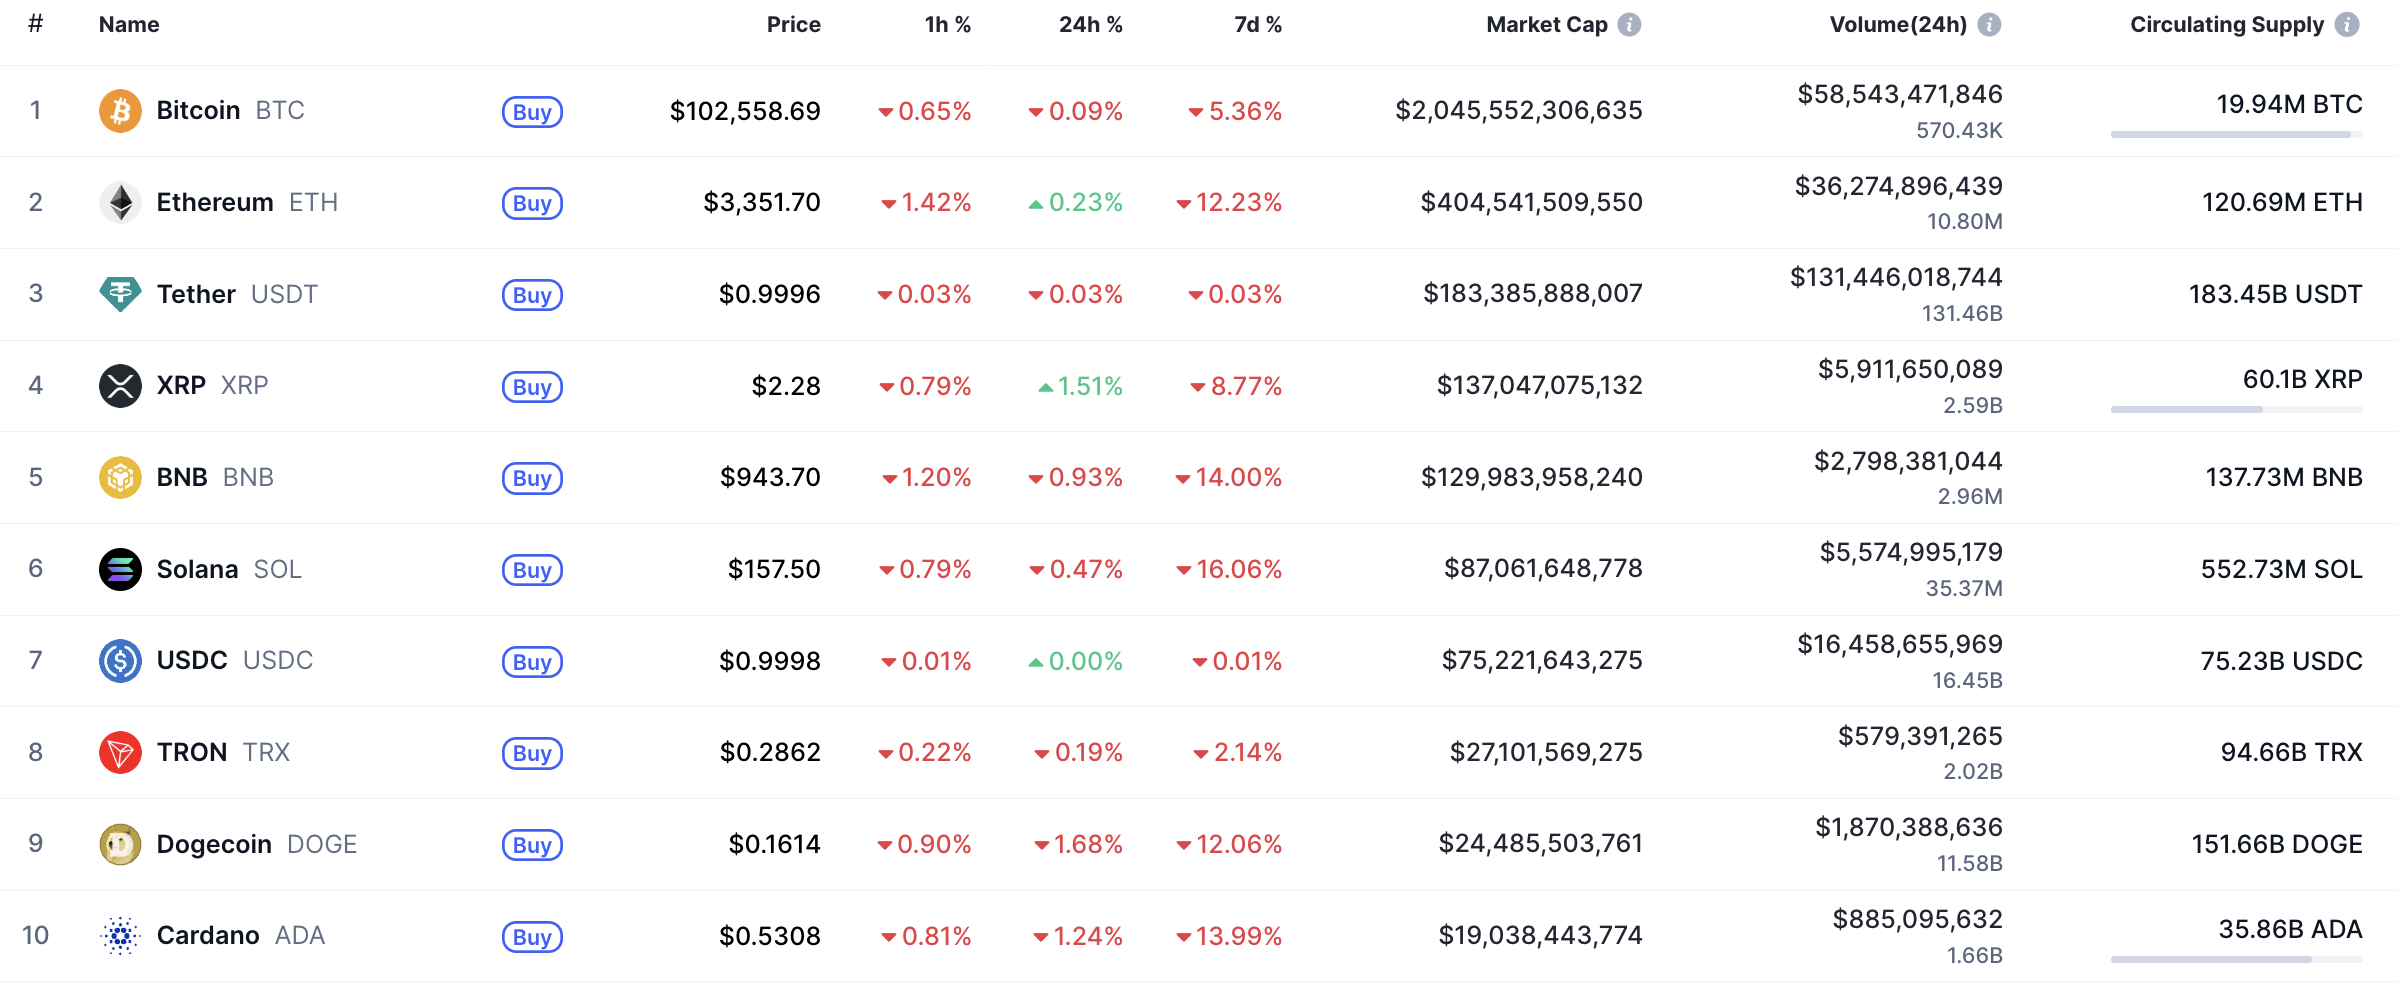This screenshot has width=2398, height=986.
Task: Sort by the Name column header
Action: click(x=129, y=25)
